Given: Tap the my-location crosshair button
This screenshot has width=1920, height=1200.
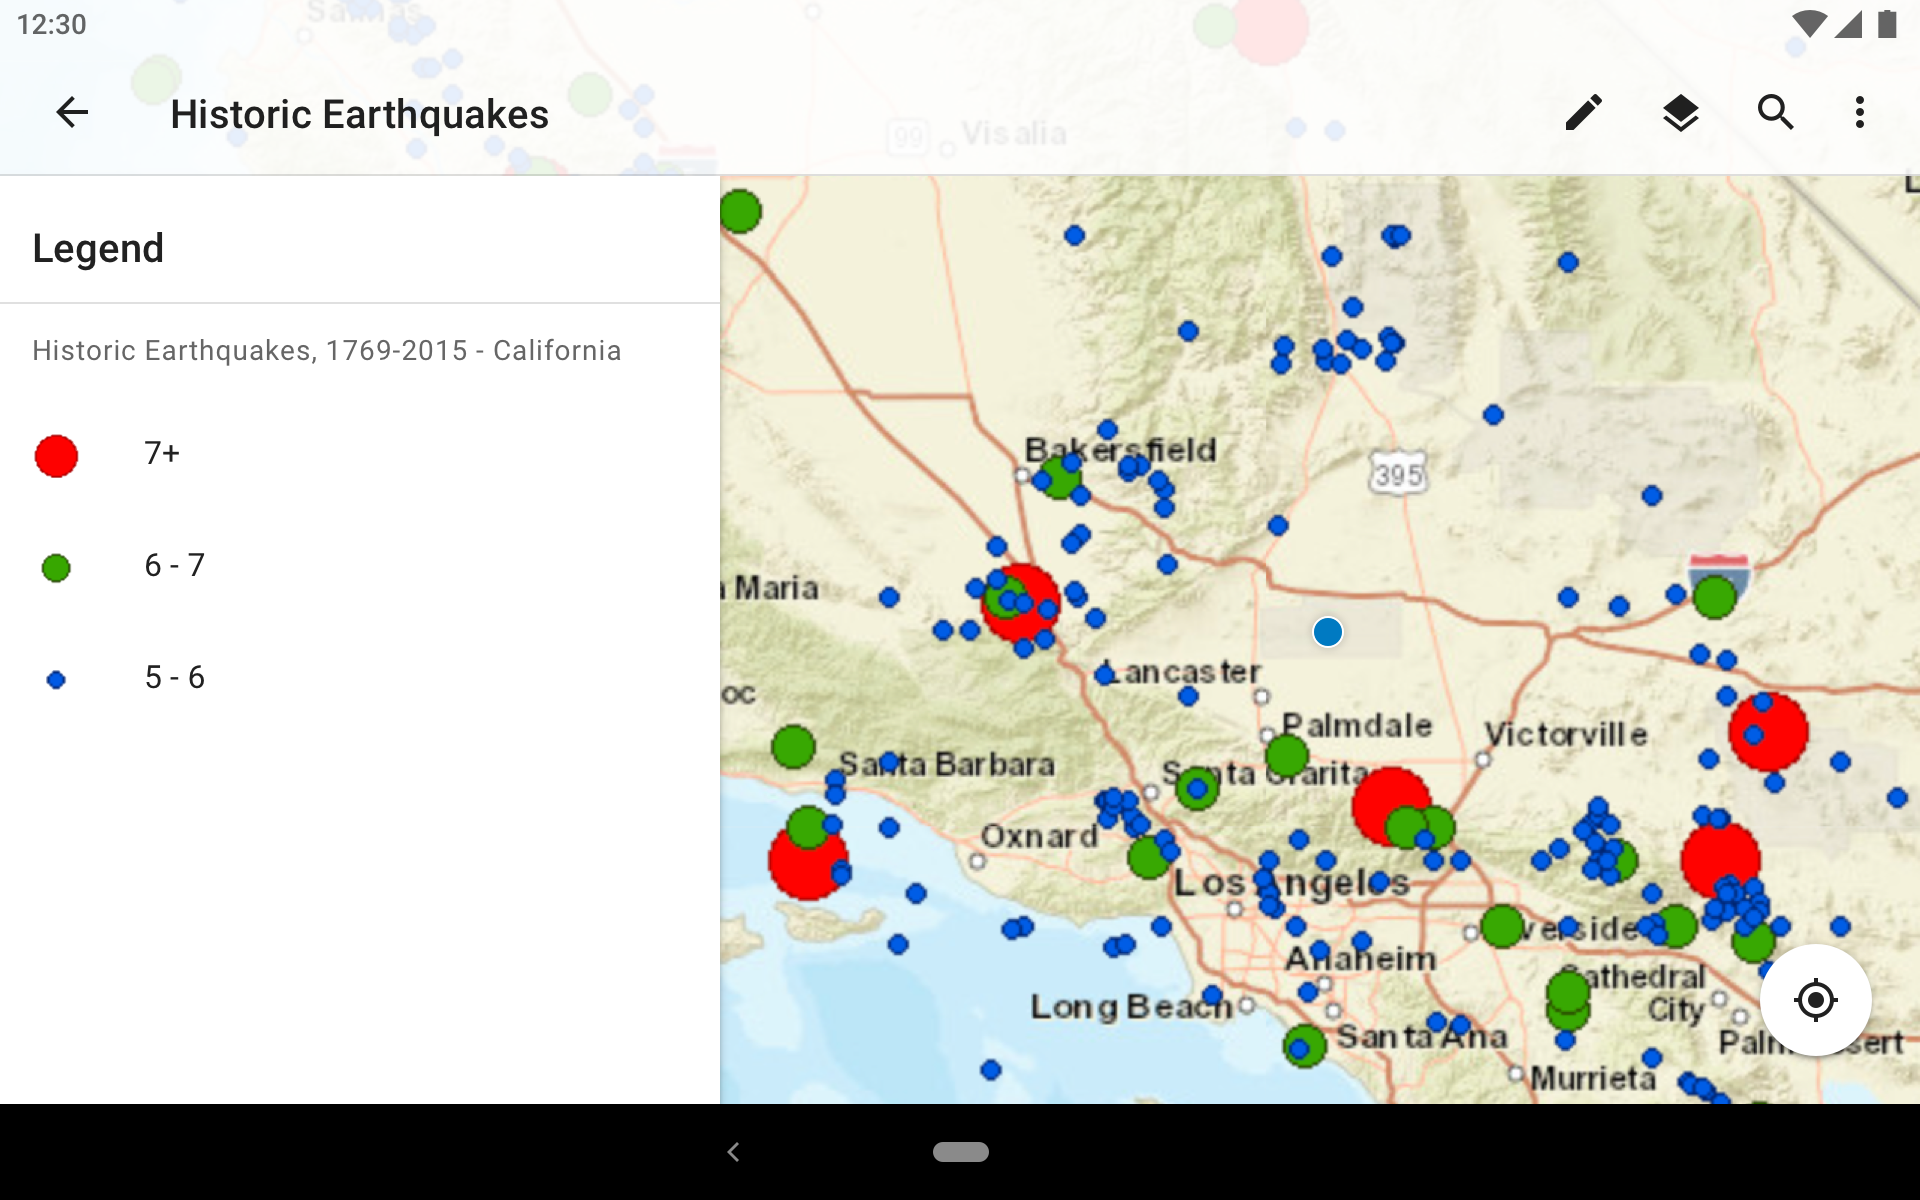Looking at the screenshot, I should [1815, 1000].
